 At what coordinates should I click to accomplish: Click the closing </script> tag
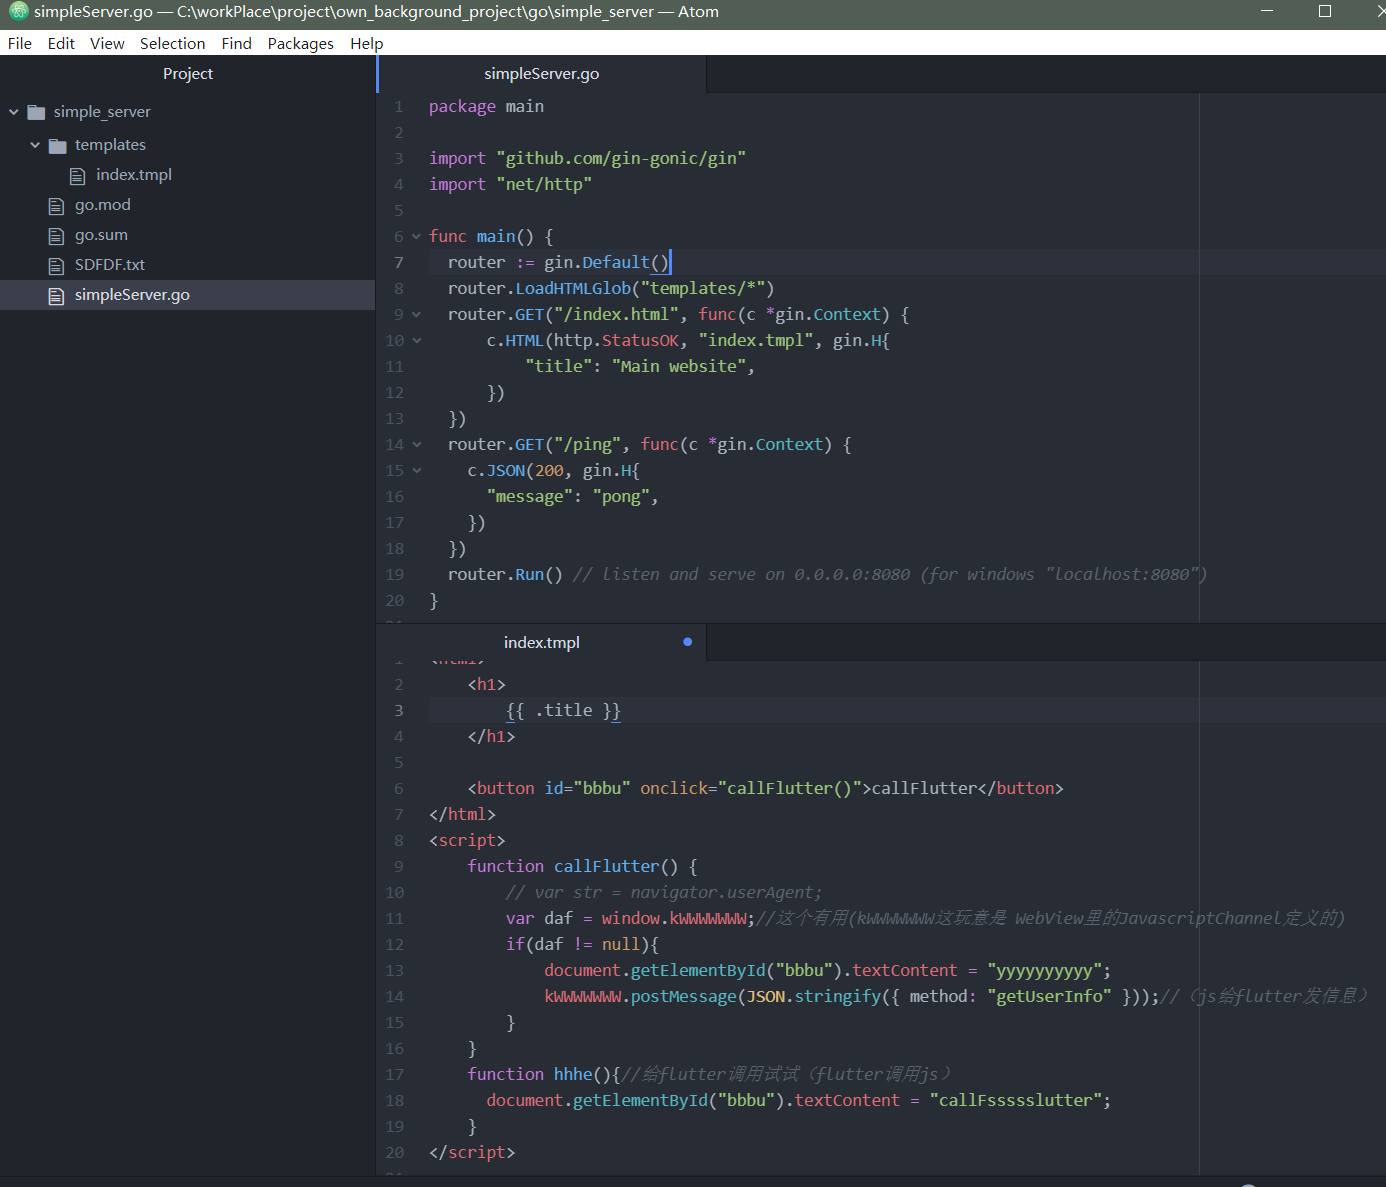(472, 1153)
